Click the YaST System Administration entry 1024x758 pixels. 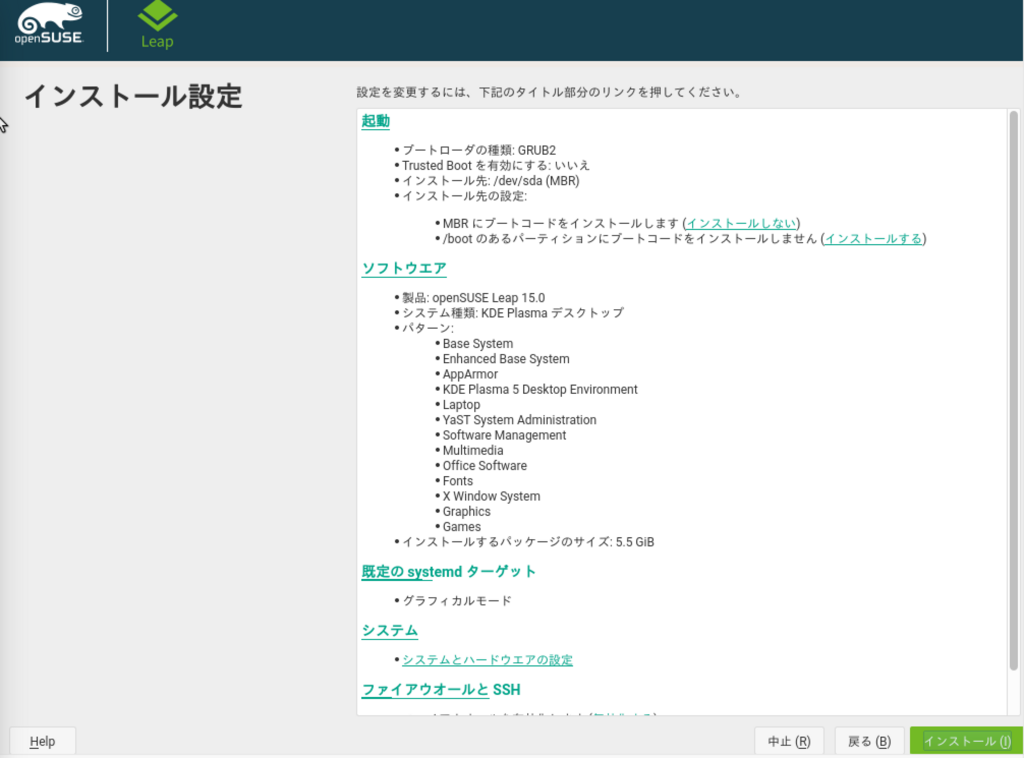click(519, 420)
